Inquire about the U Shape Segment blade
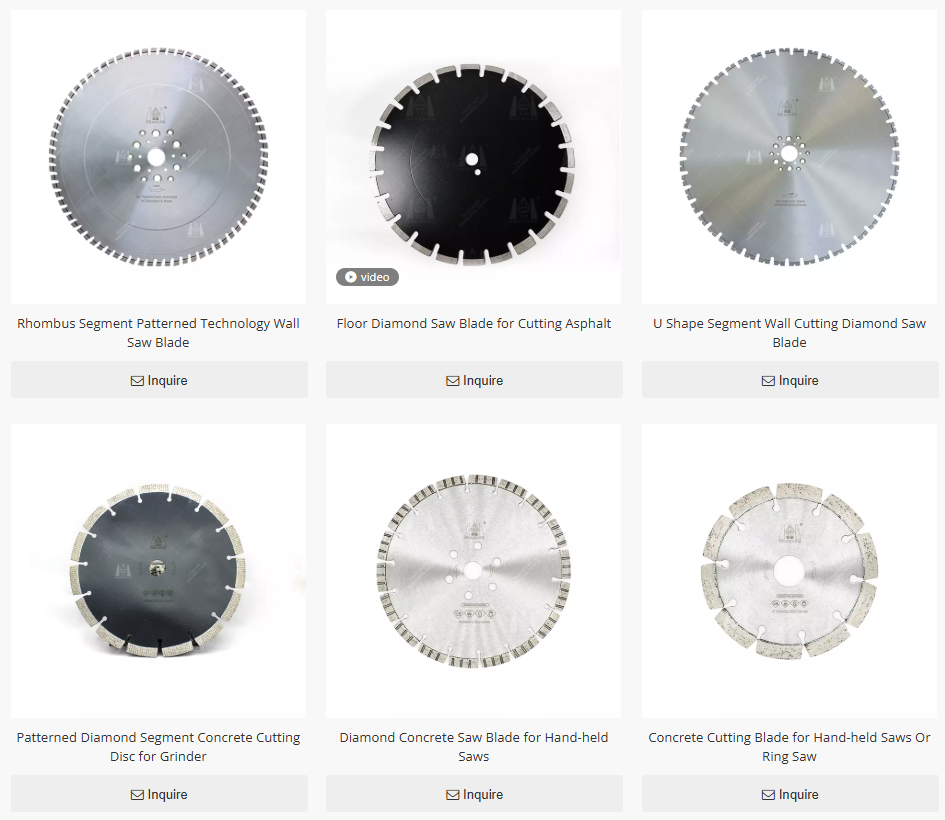 pos(790,380)
